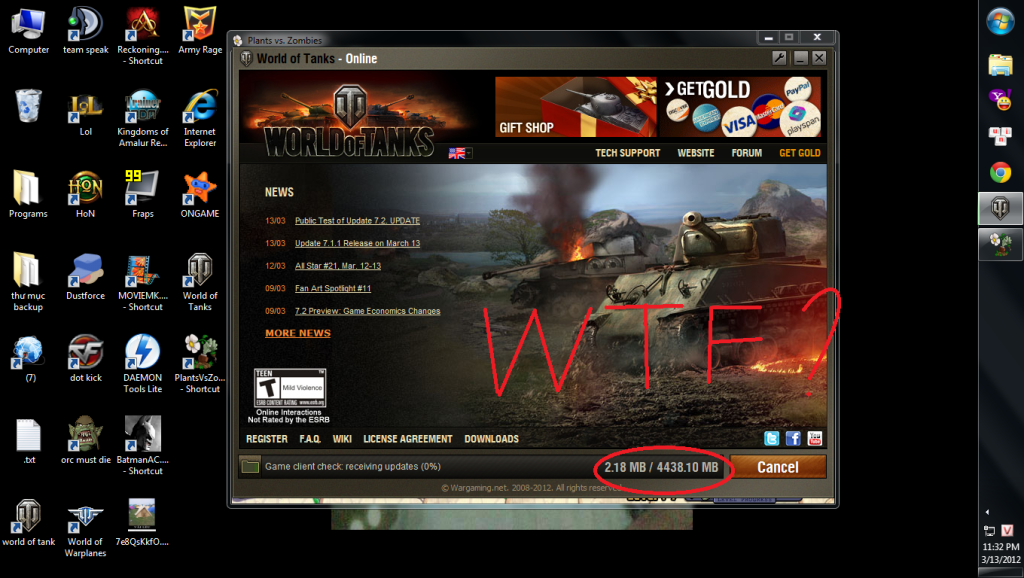The height and width of the screenshot is (578, 1024).
Task: Go to the FORUM menu item
Action: pyautogui.click(x=746, y=153)
